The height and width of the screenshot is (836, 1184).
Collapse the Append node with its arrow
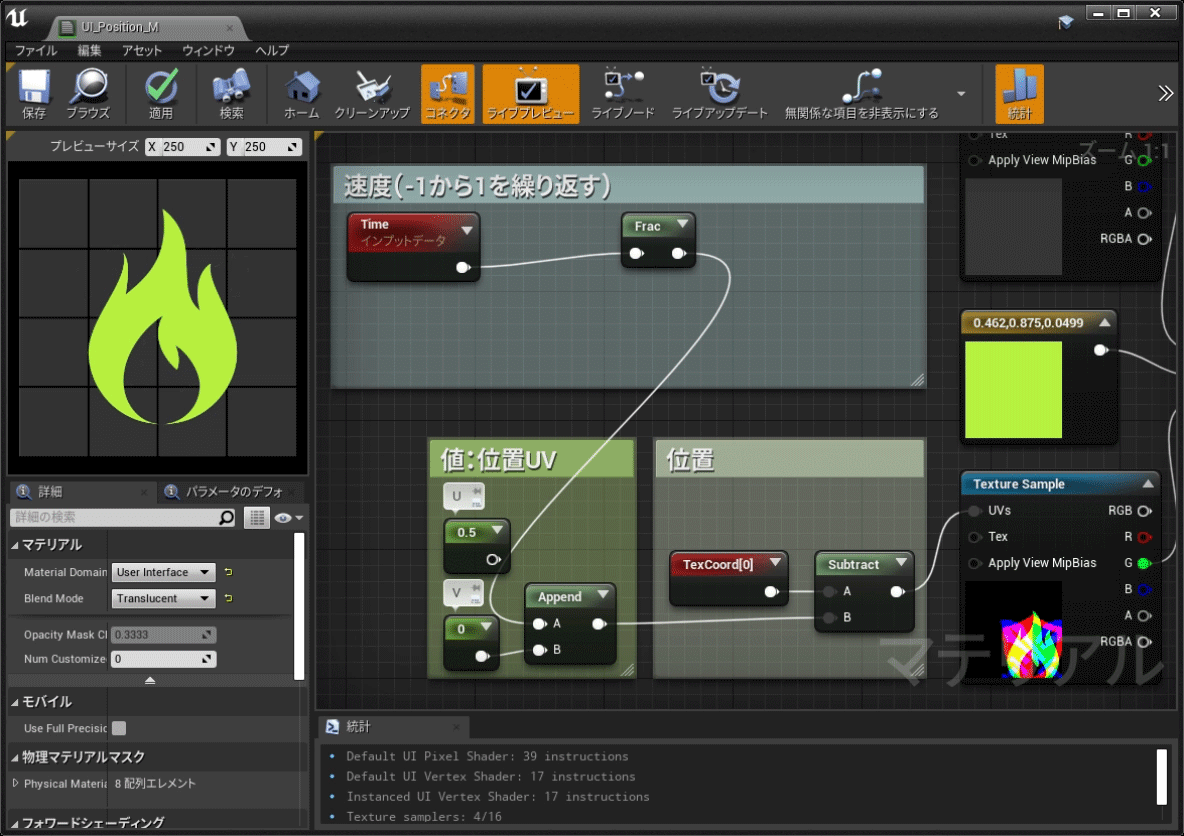pyautogui.click(x=603, y=595)
